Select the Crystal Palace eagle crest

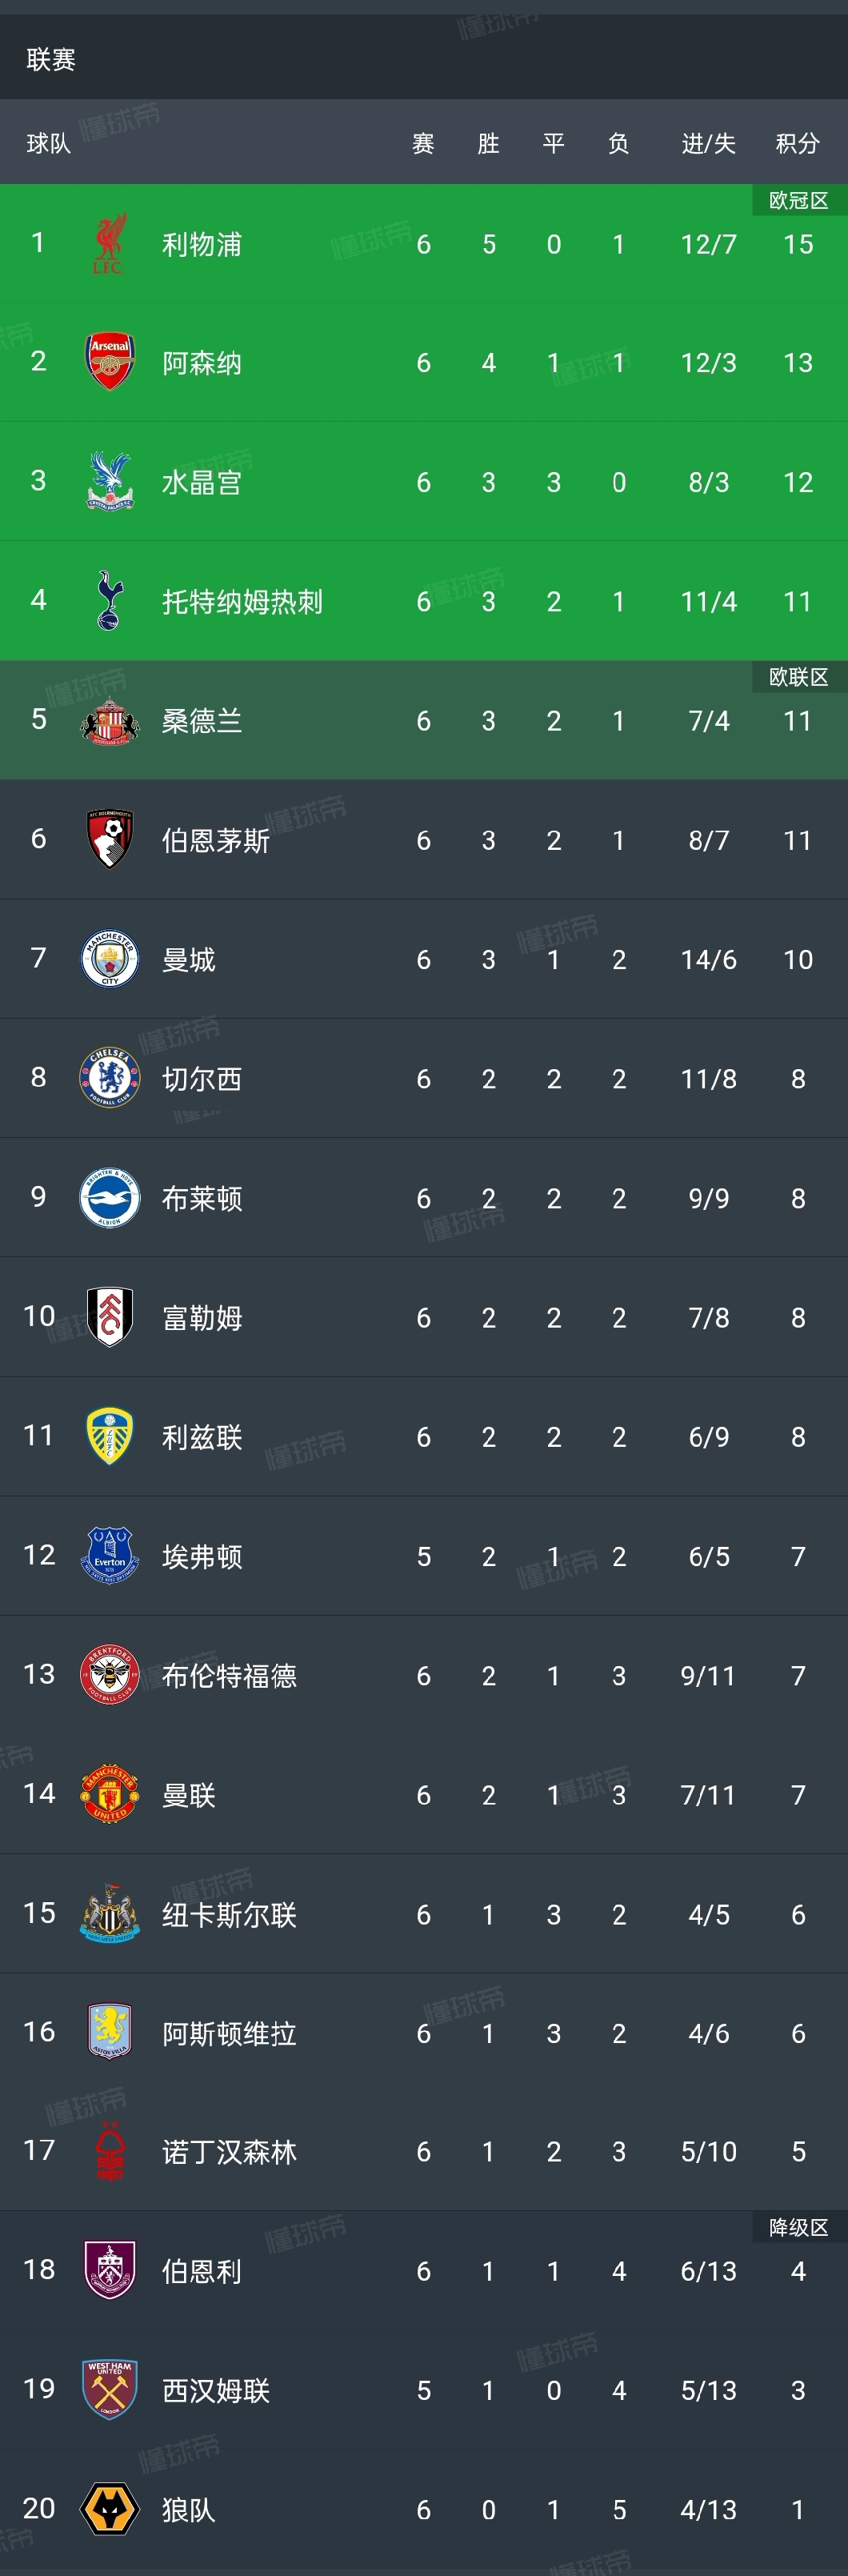(109, 481)
